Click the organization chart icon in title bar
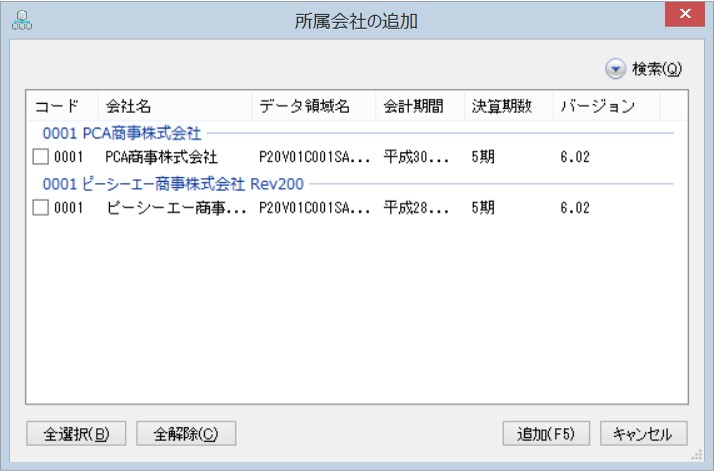 (22, 20)
